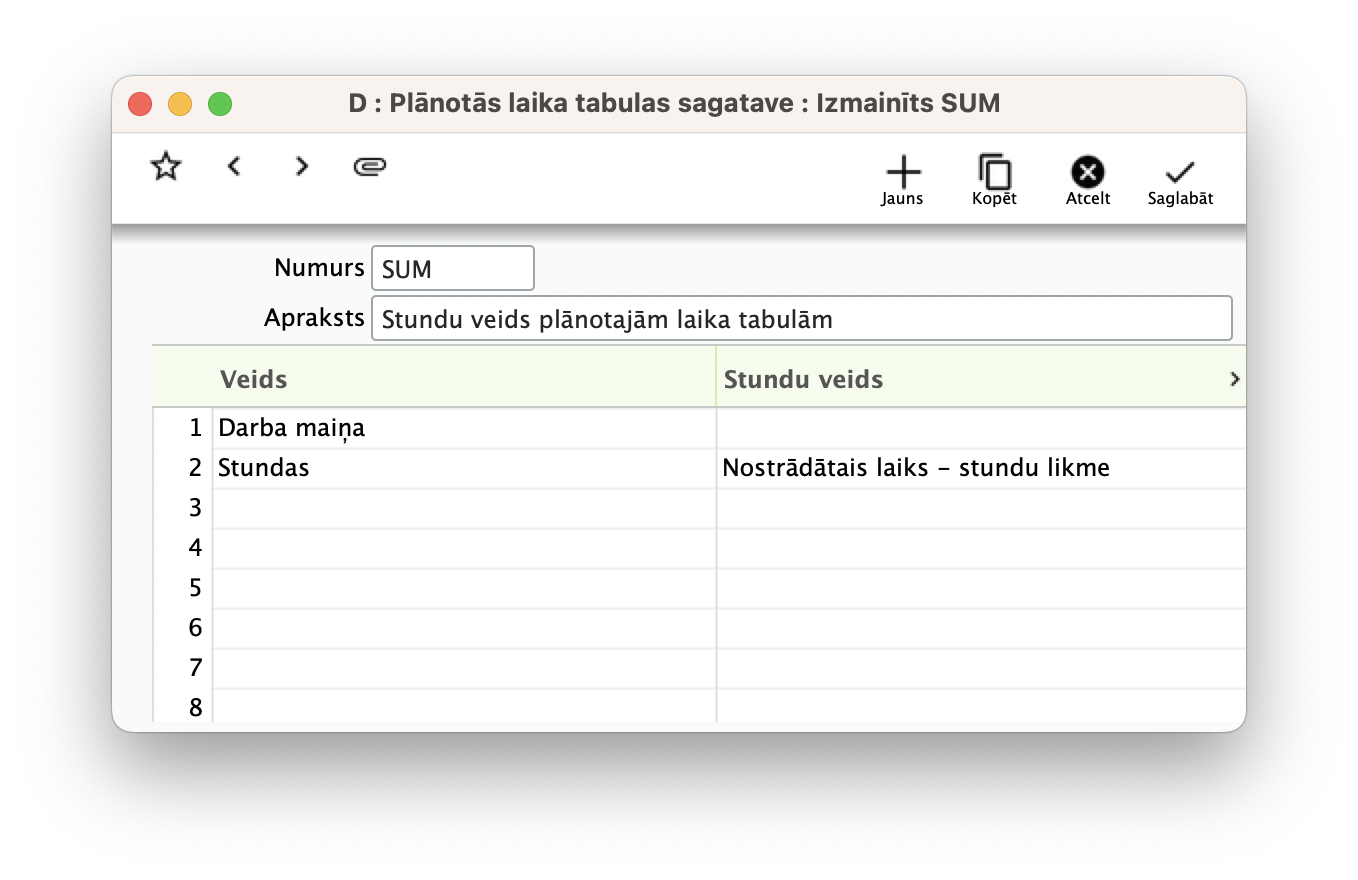1358x880 pixels.
Task: Edit the Numurs field containing SUM
Action: [453, 268]
